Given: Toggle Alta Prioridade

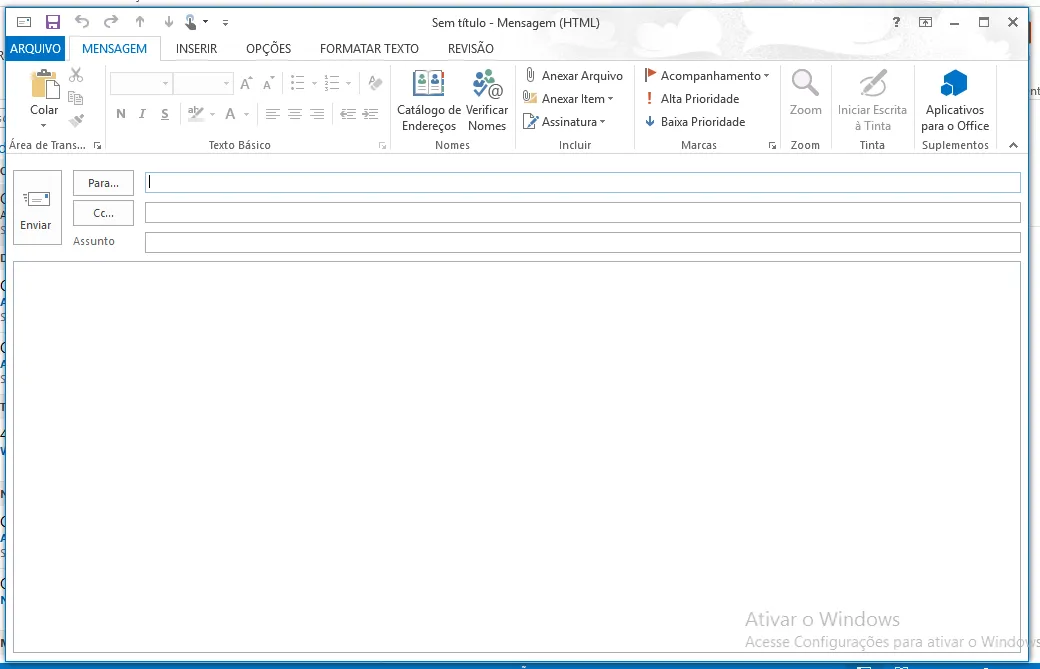Looking at the screenshot, I should [x=692, y=99].
